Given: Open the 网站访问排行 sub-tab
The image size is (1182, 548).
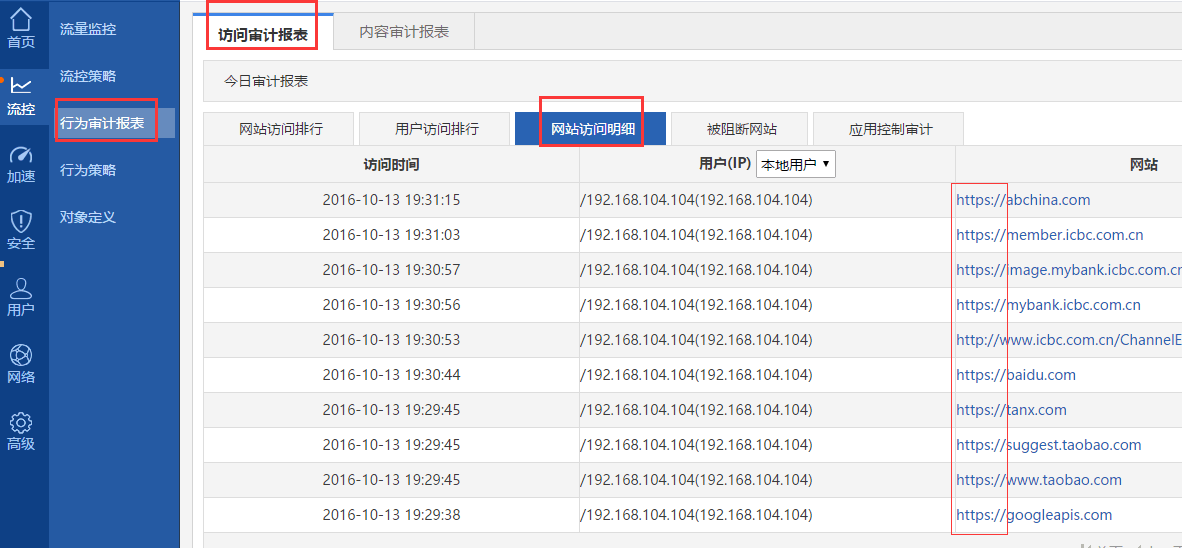Looking at the screenshot, I should click(x=281, y=129).
